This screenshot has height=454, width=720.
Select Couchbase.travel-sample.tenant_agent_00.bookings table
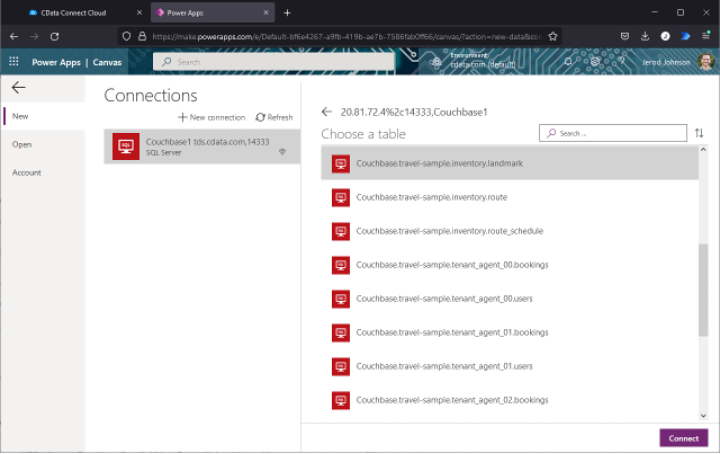pyautogui.click(x=510, y=265)
